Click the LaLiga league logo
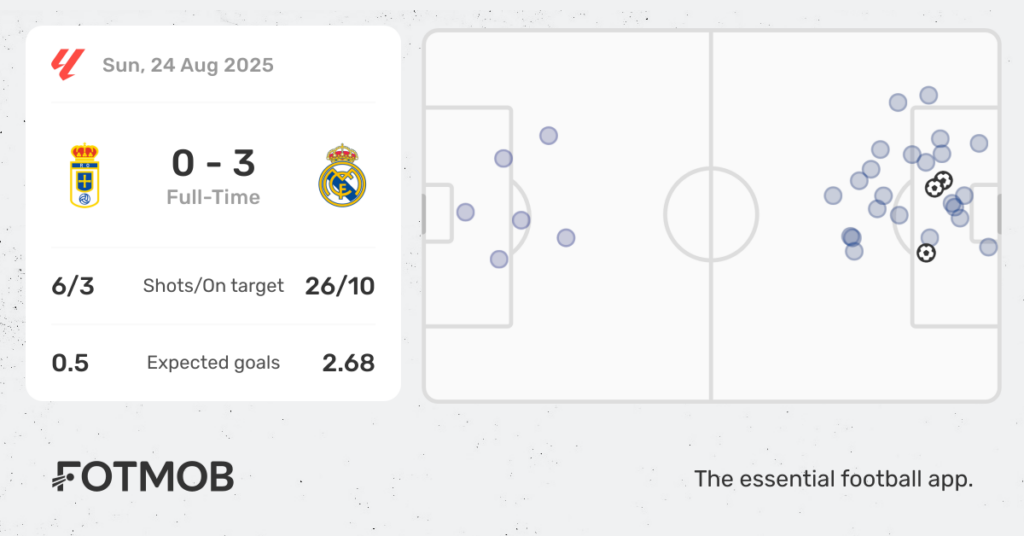The width and height of the screenshot is (1024, 536). pyautogui.click(x=68, y=65)
